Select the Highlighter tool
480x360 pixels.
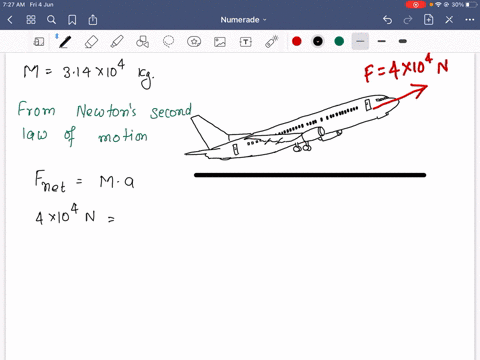coord(117,42)
